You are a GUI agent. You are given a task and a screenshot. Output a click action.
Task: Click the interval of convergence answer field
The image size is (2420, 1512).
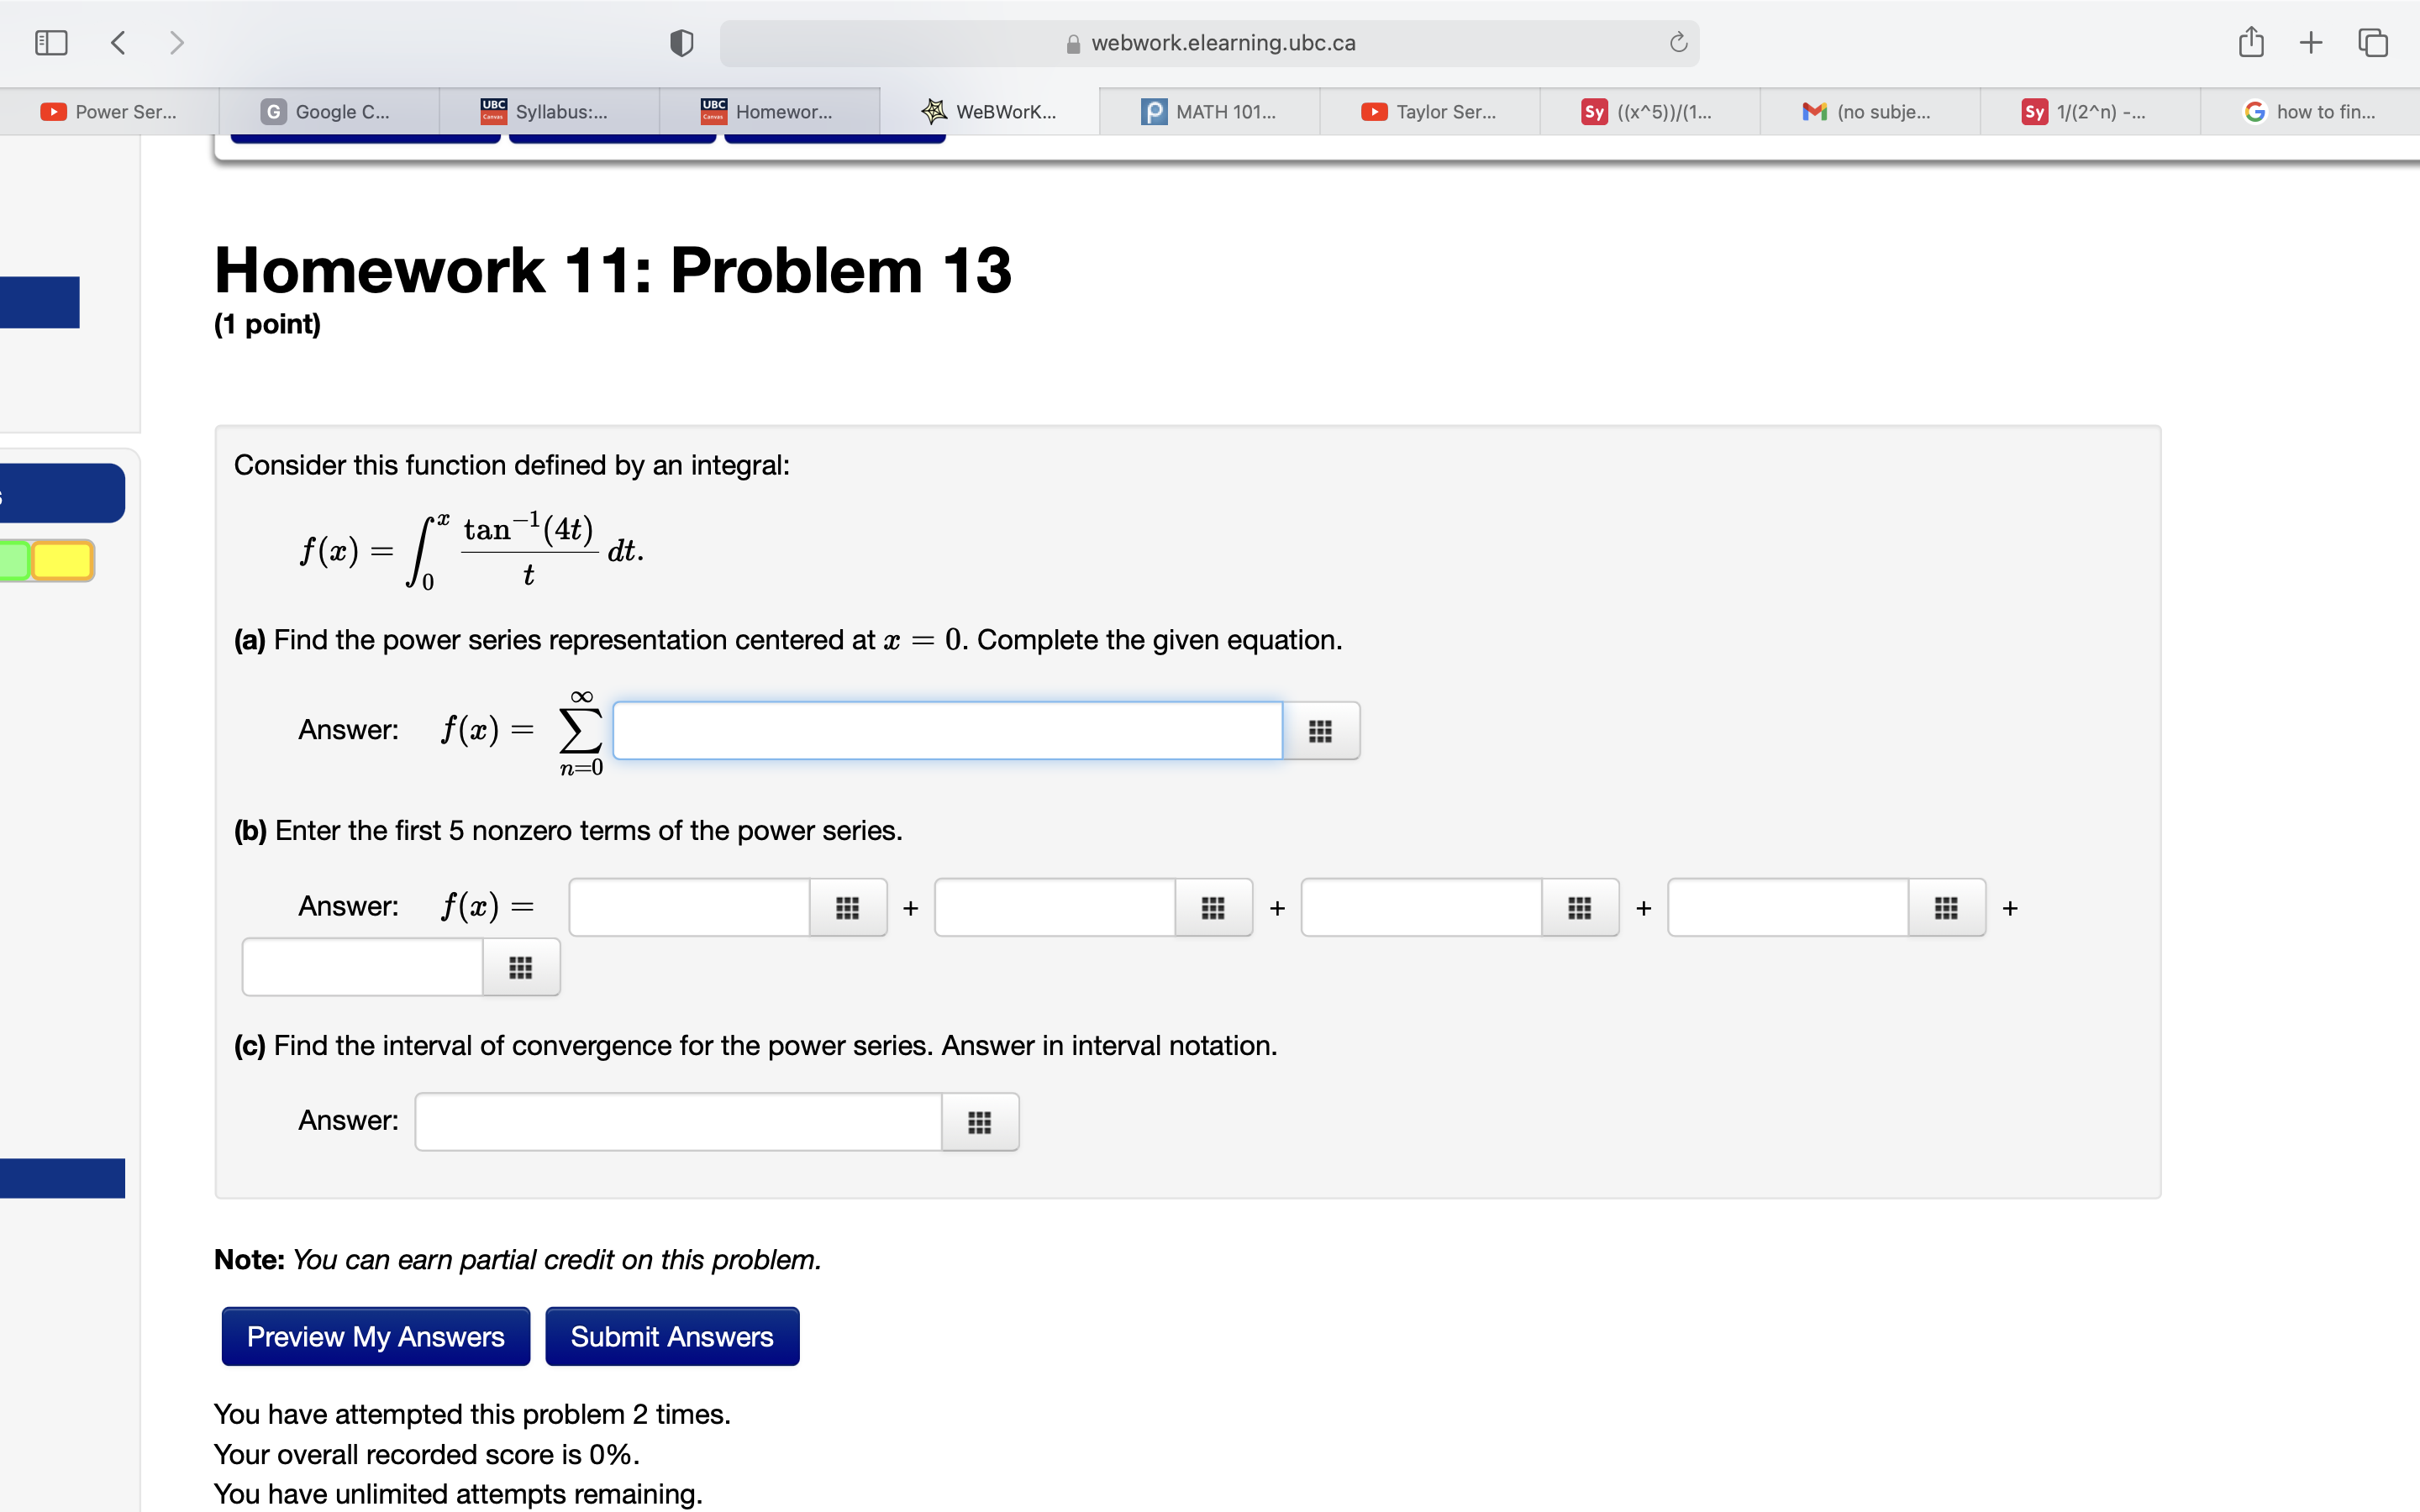(x=678, y=1122)
